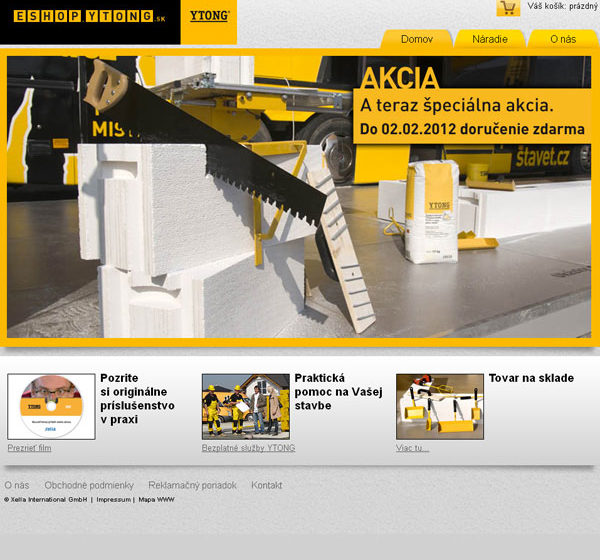Open the yellow tools stock thumbnail
Viewport: 600px width, 560px height.
click(x=439, y=406)
